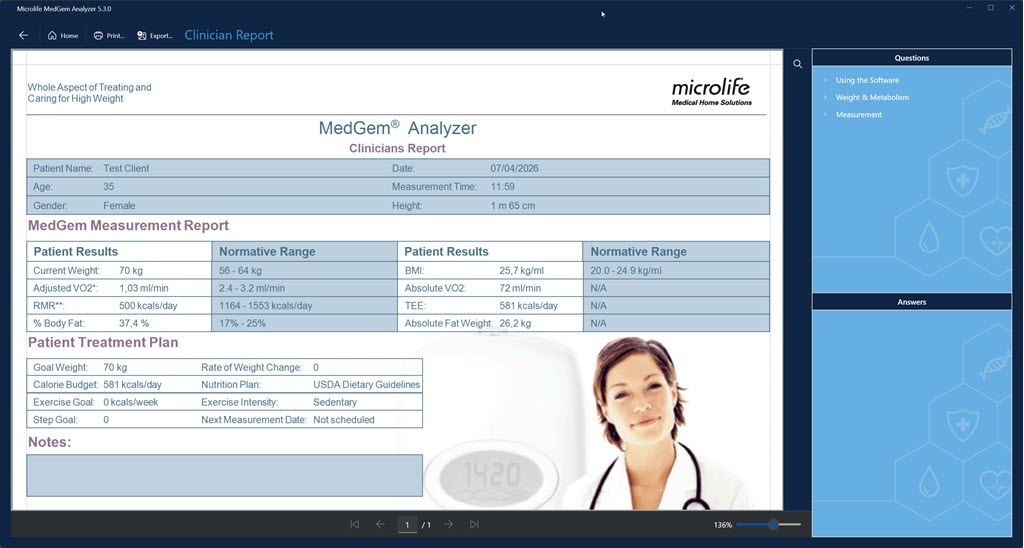This screenshot has width=1024, height=548.
Task: Select the gender value Female
Action: (120, 206)
